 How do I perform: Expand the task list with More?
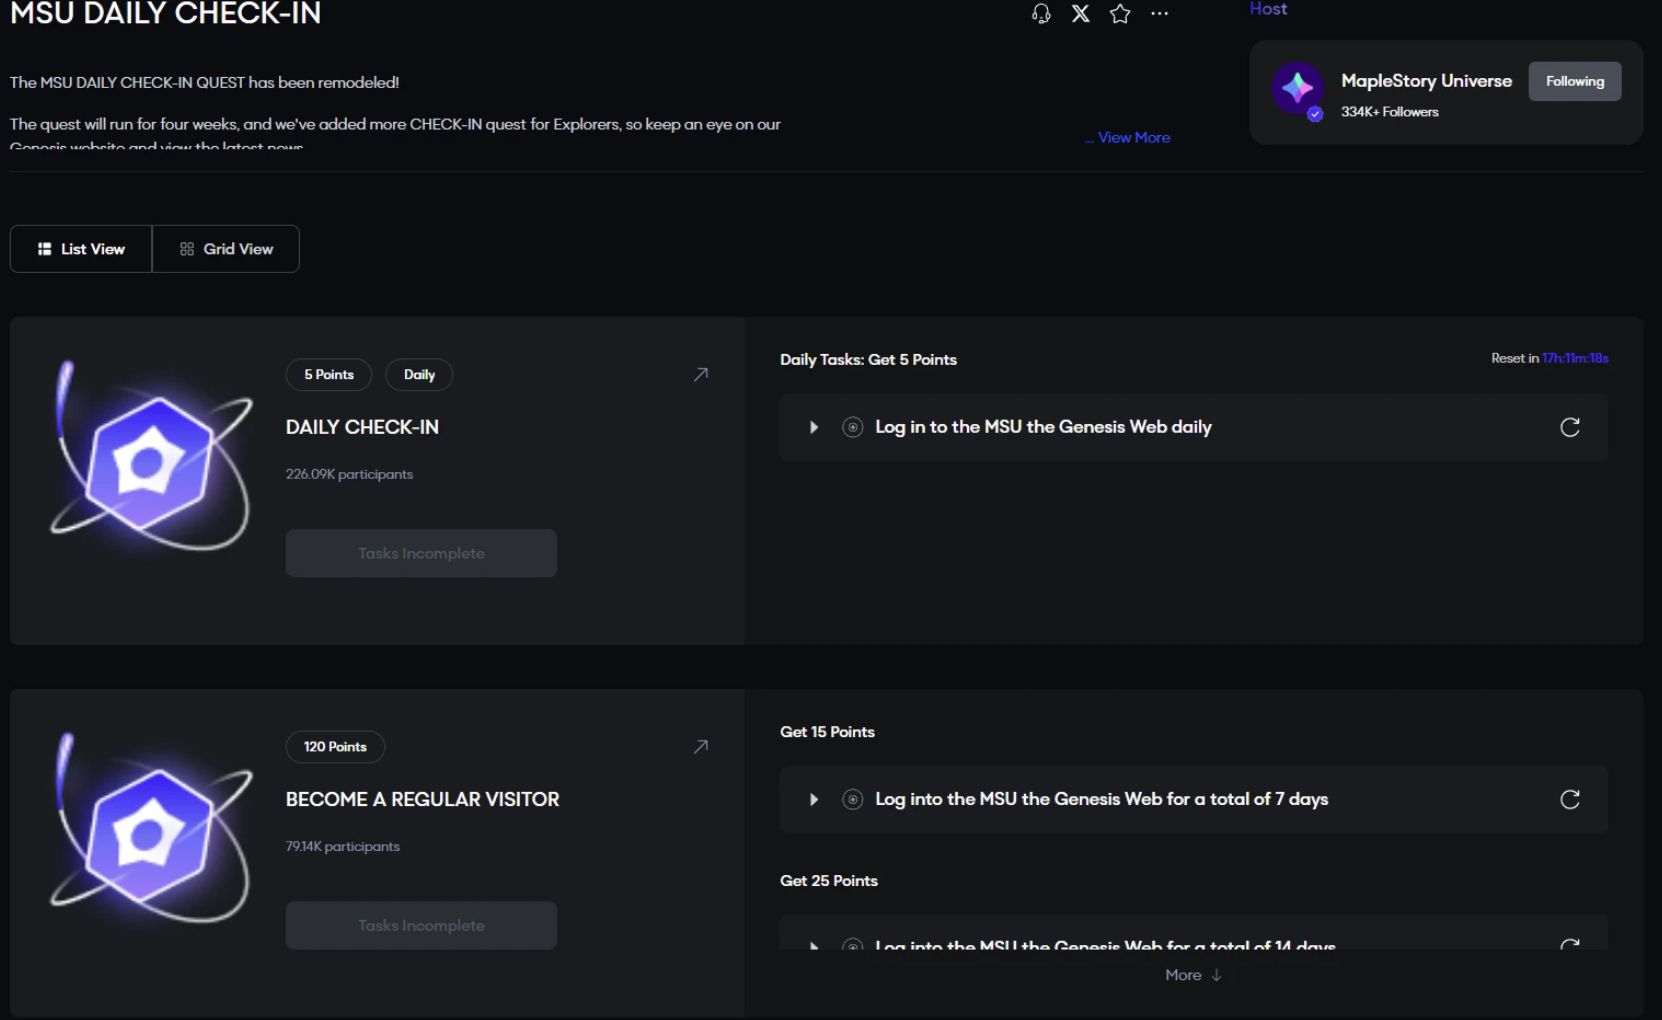click(1193, 975)
